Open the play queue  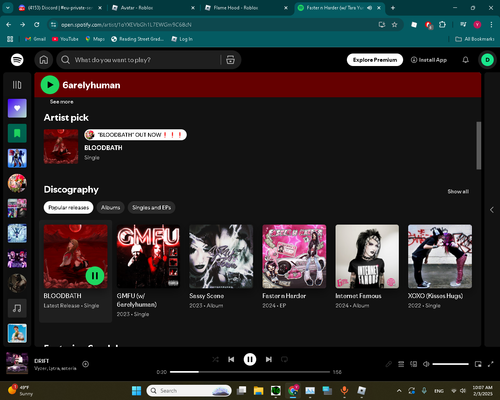[x=401, y=364]
